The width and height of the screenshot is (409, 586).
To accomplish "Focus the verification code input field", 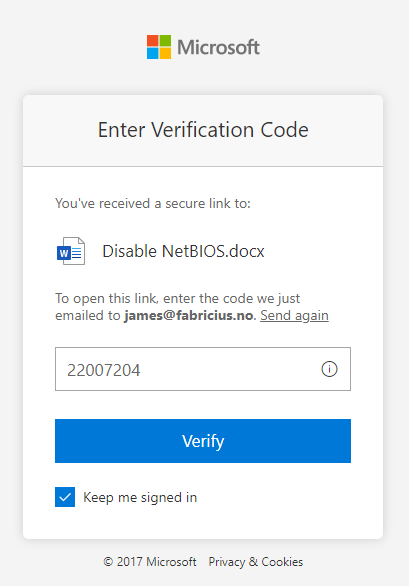I will coord(203,369).
